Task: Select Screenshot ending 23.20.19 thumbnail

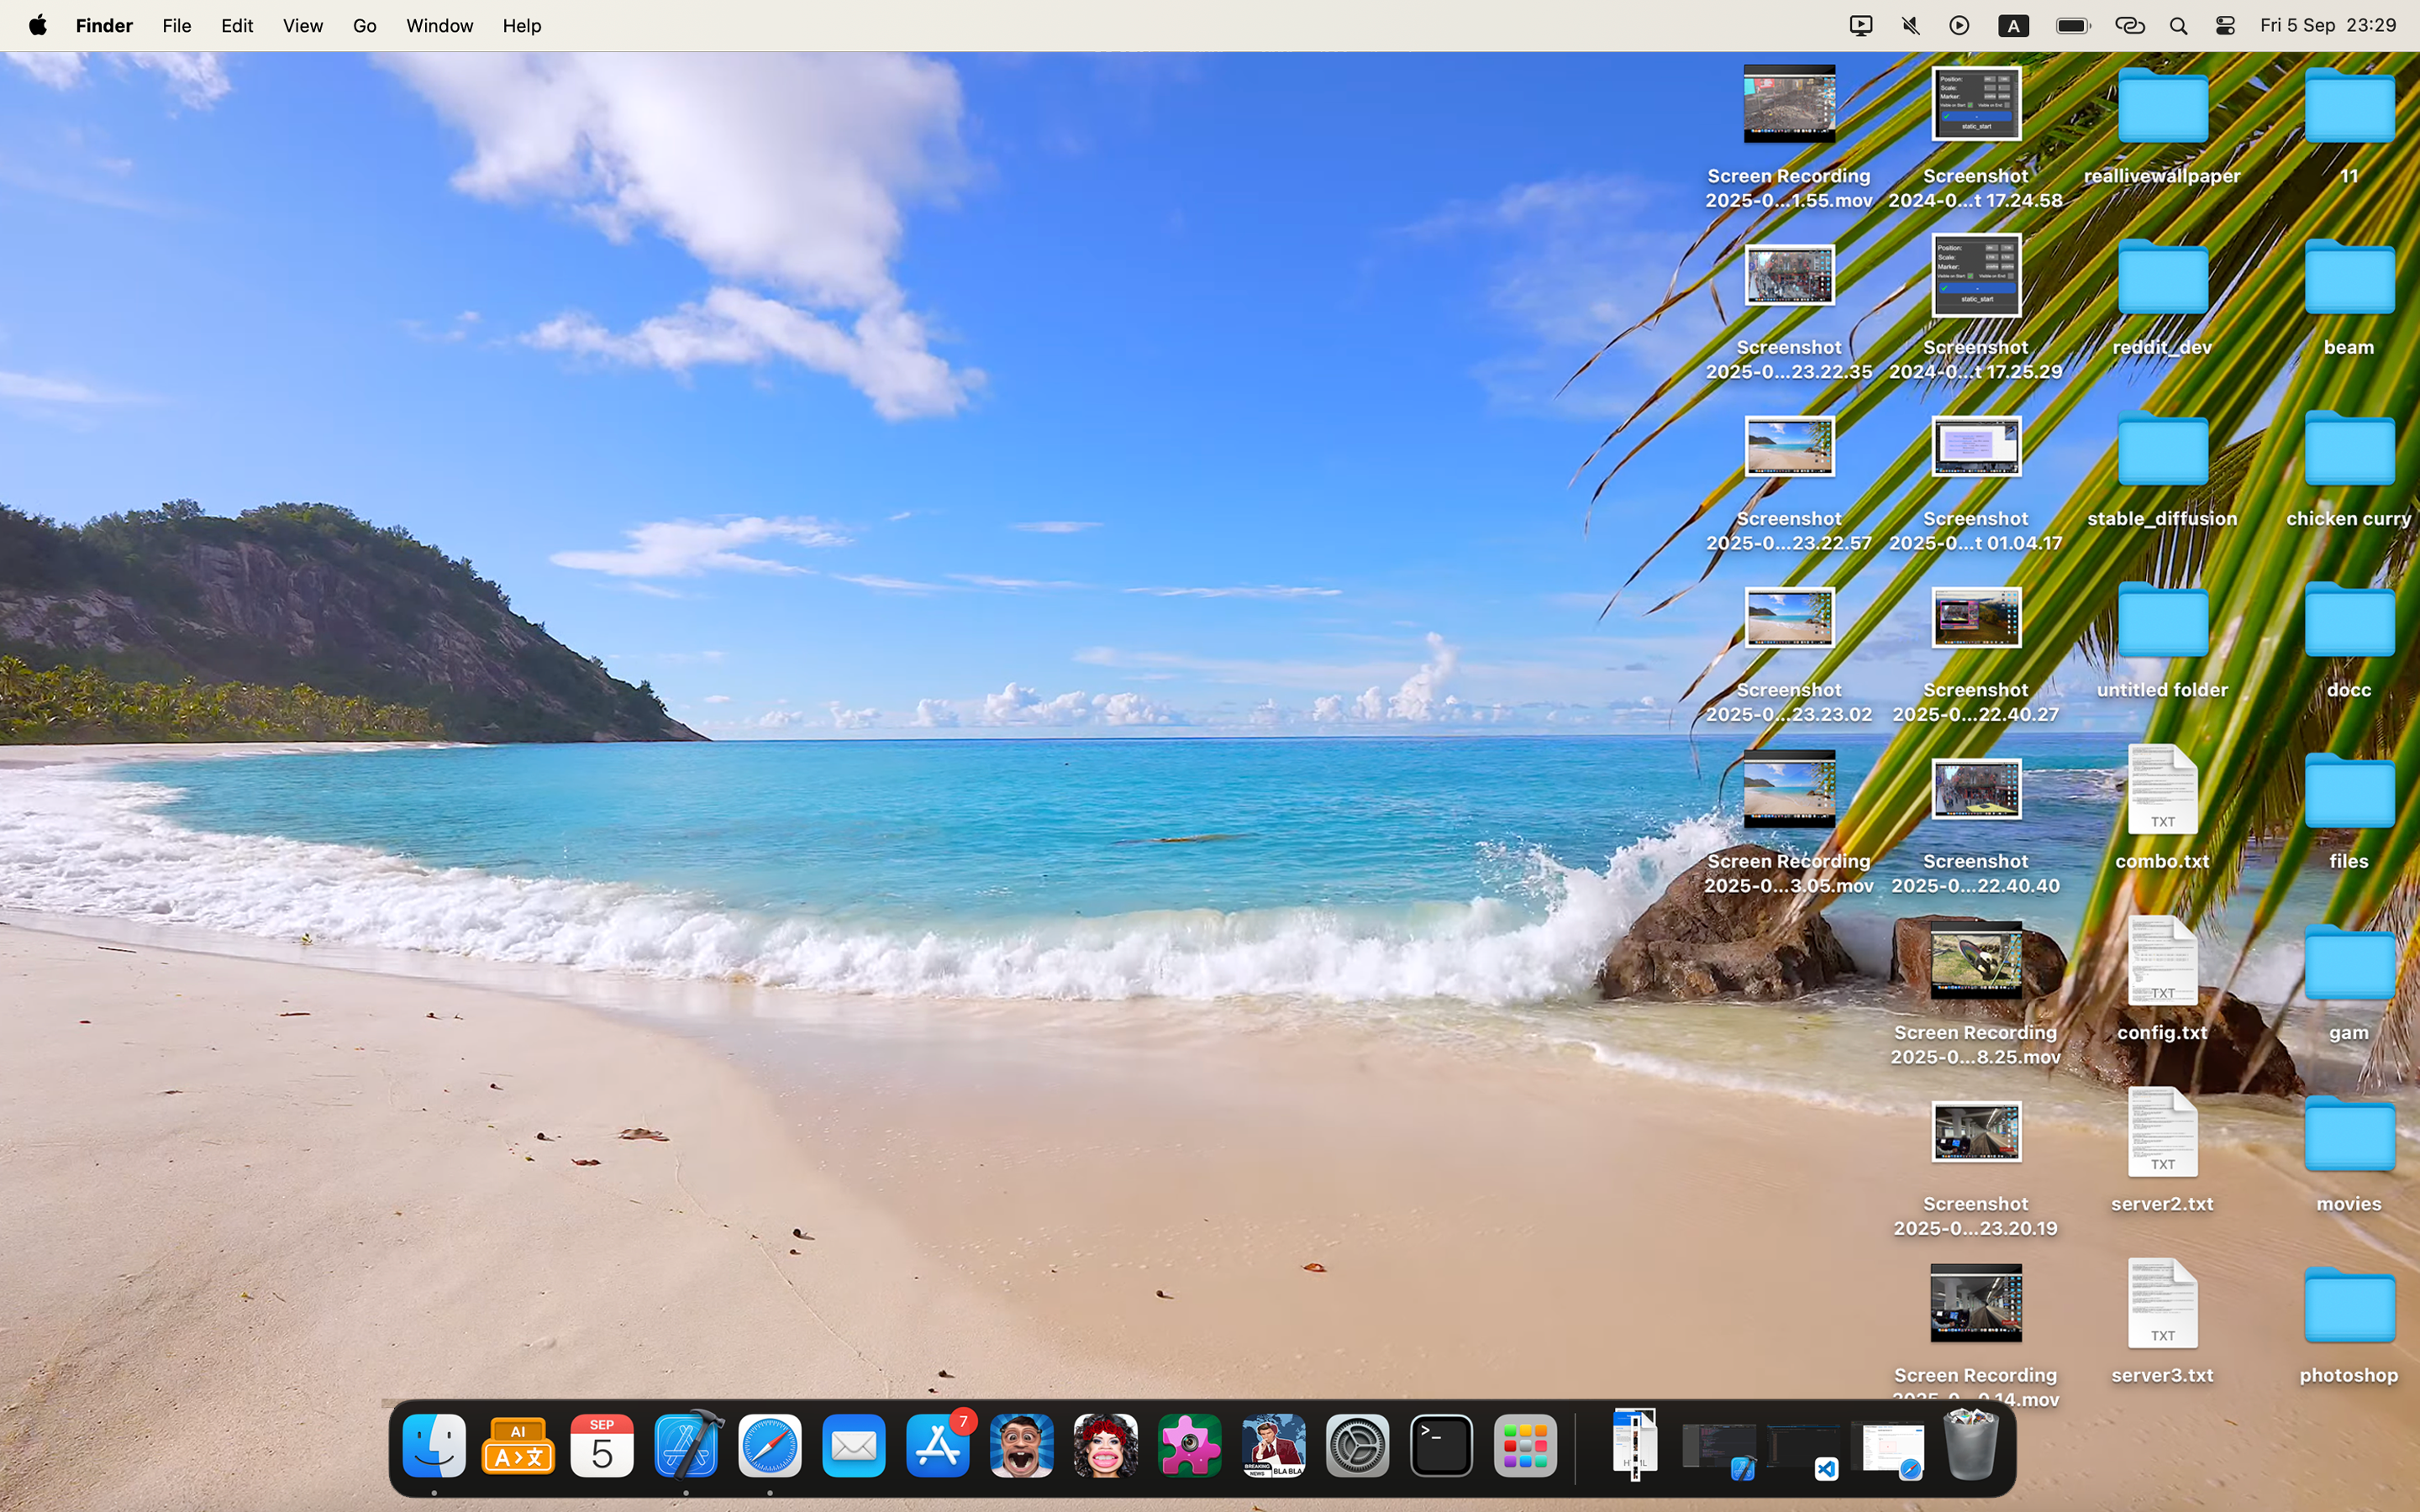Action: click(1975, 1132)
